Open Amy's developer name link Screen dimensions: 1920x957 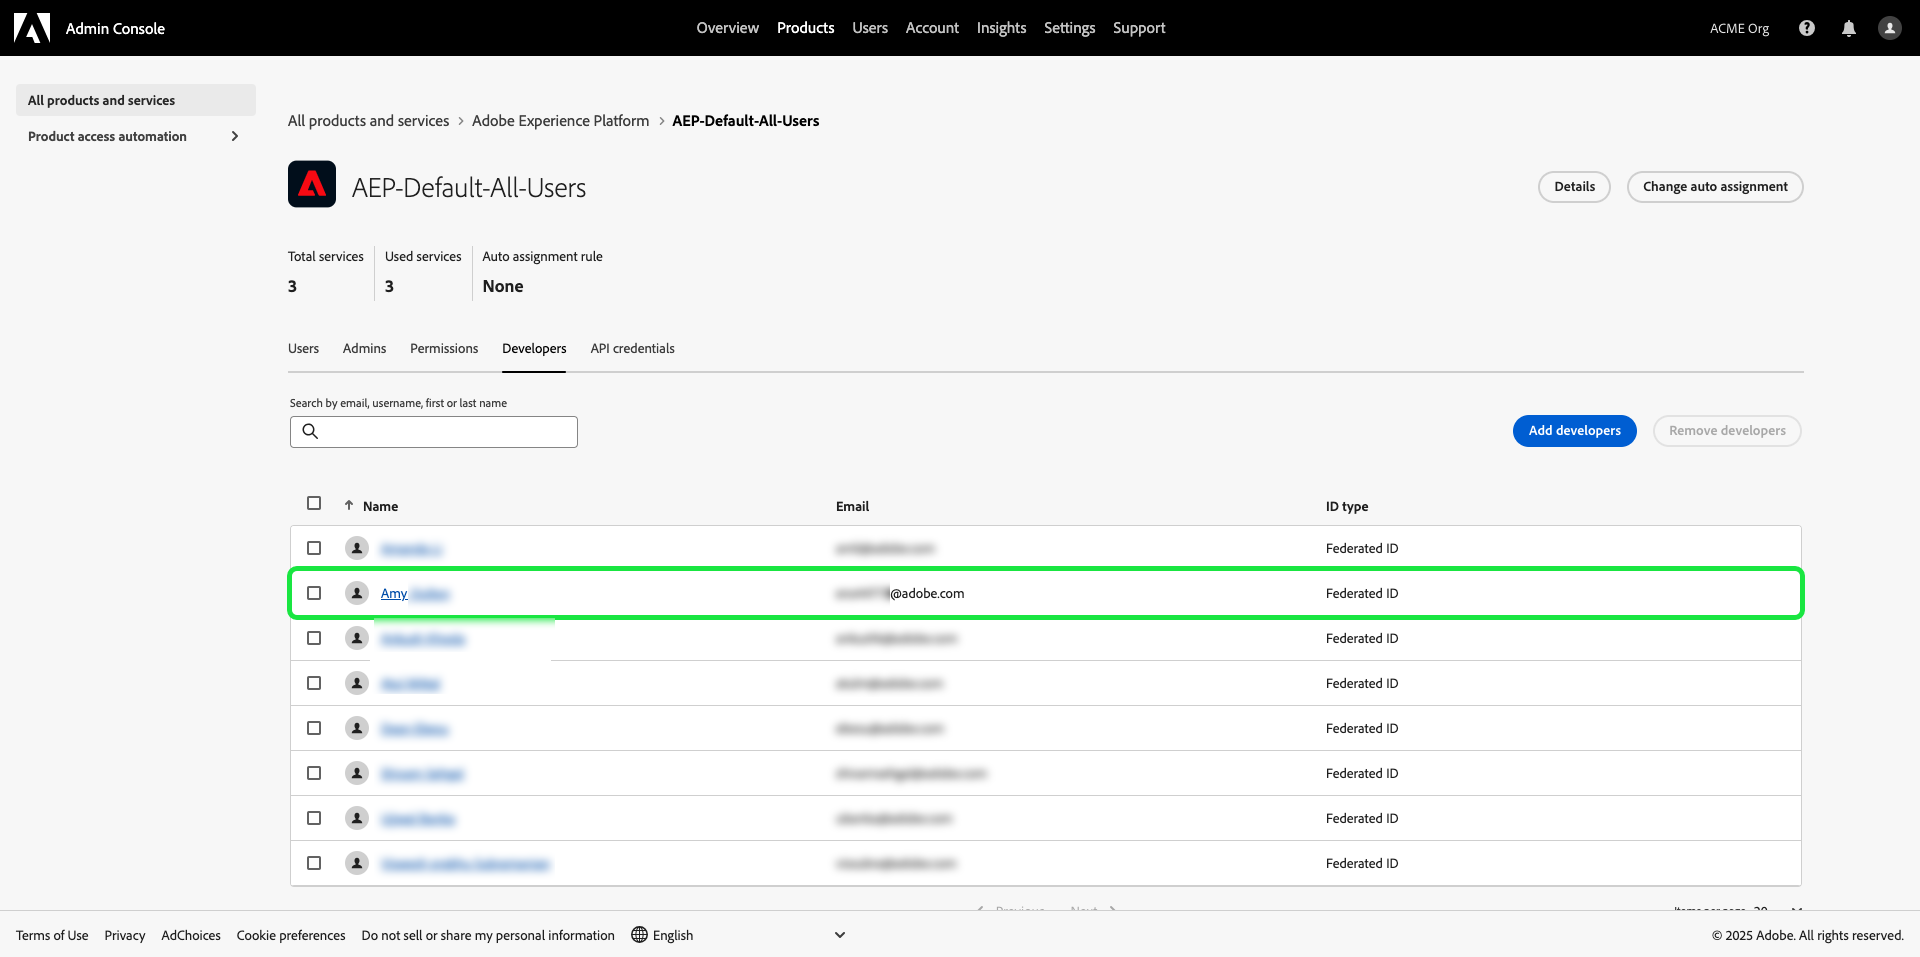pos(415,594)
